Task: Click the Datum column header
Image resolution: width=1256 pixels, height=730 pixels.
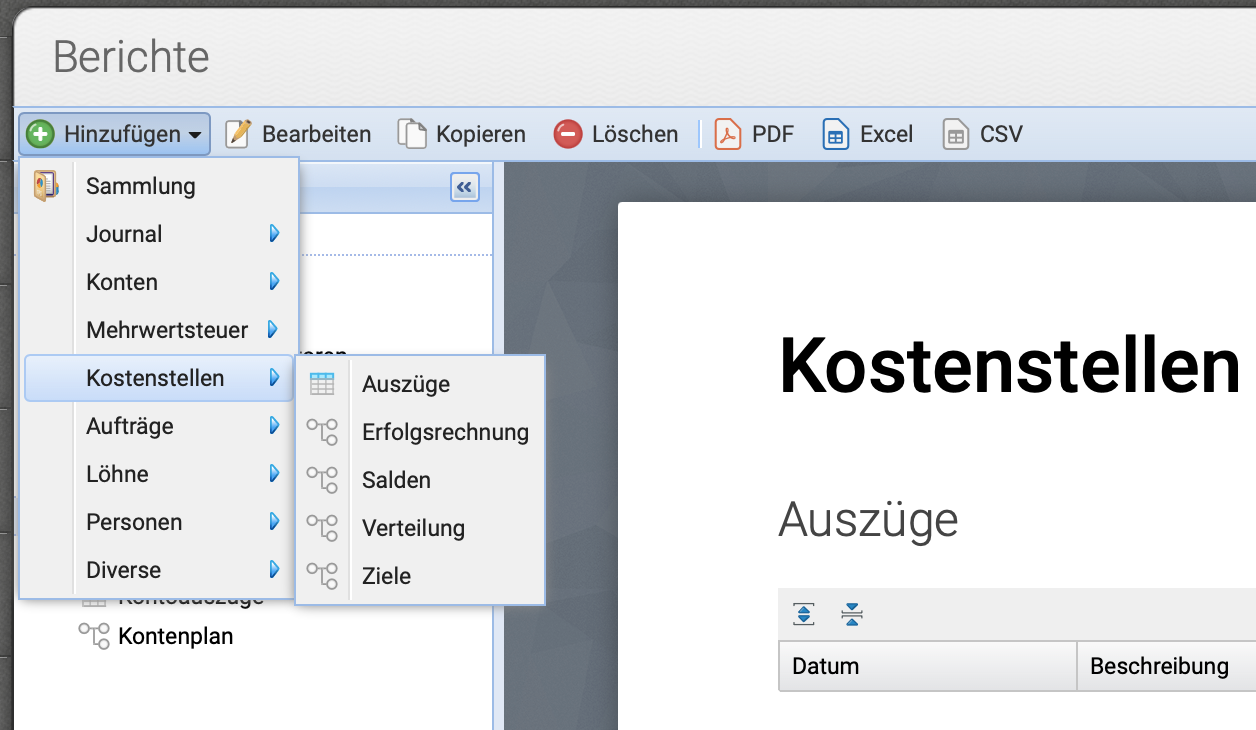Action: [928, 666]
